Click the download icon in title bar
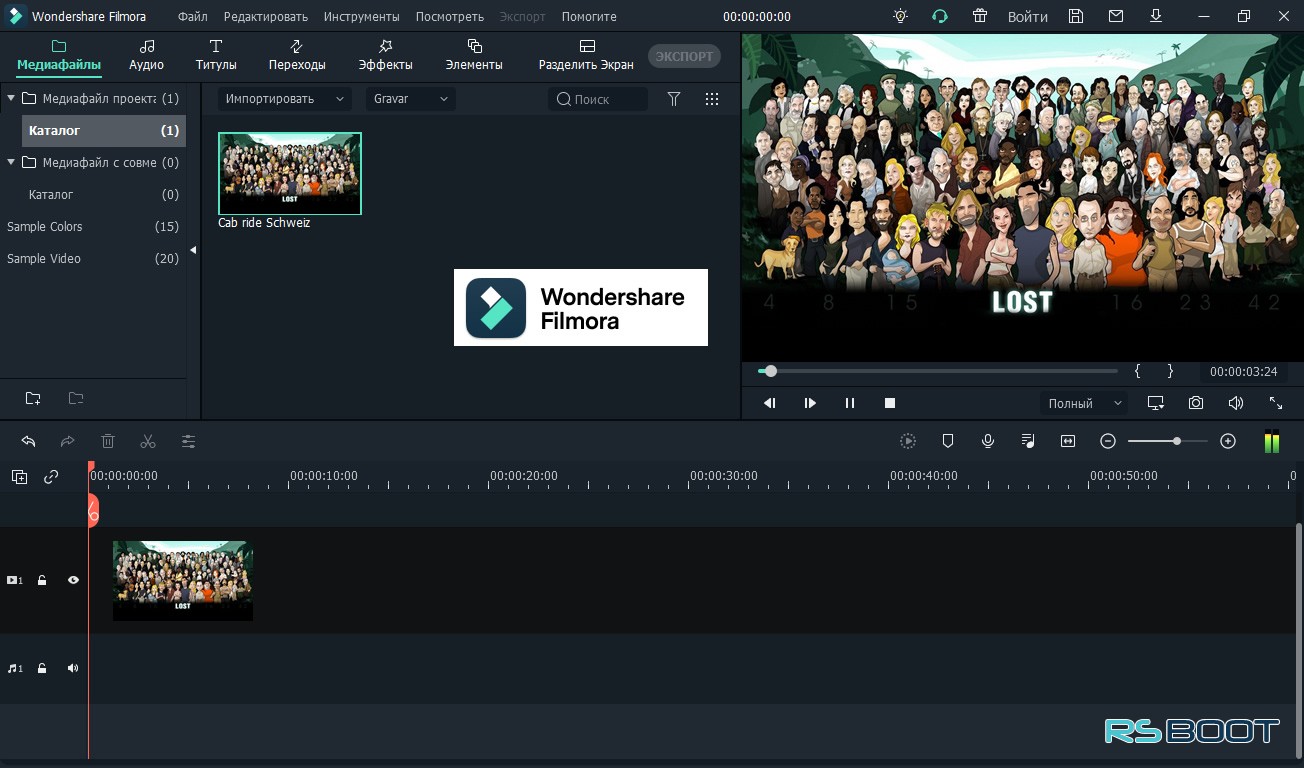Image resolution: width=1304 pixels, height=768 pixels. (x=1156, y=16)
